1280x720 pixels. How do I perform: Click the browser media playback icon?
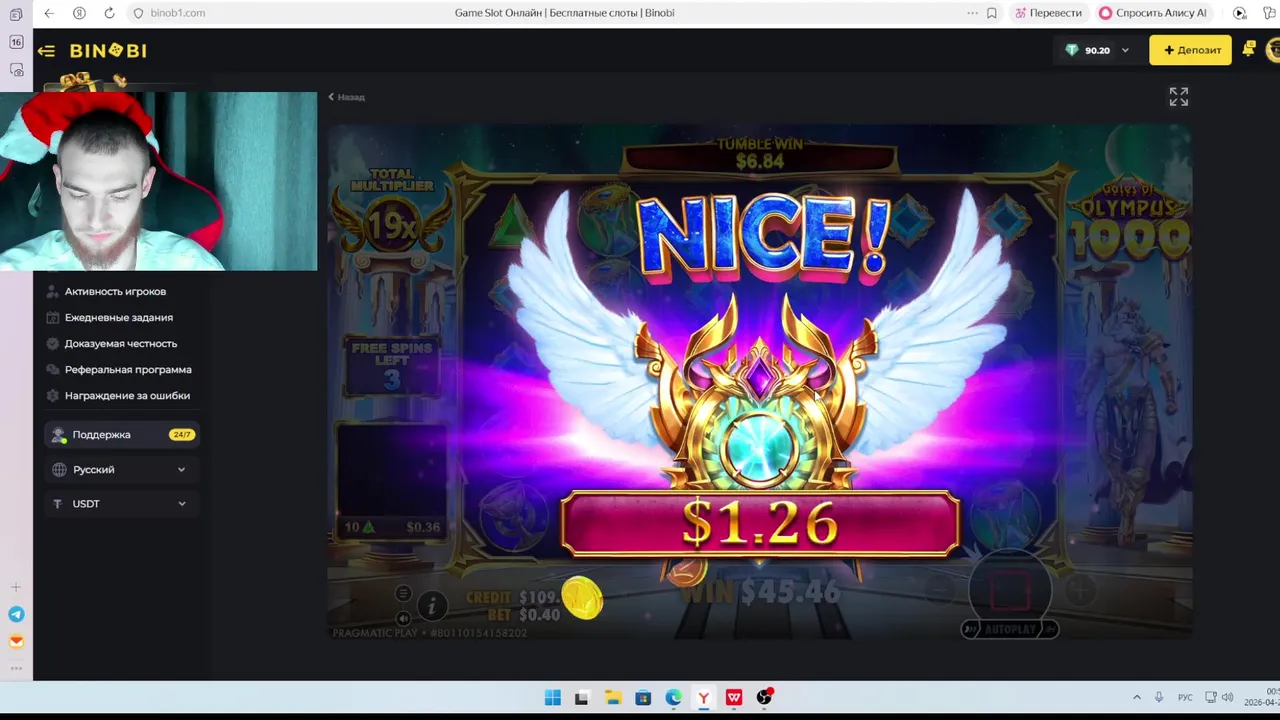click(1240, 13)
